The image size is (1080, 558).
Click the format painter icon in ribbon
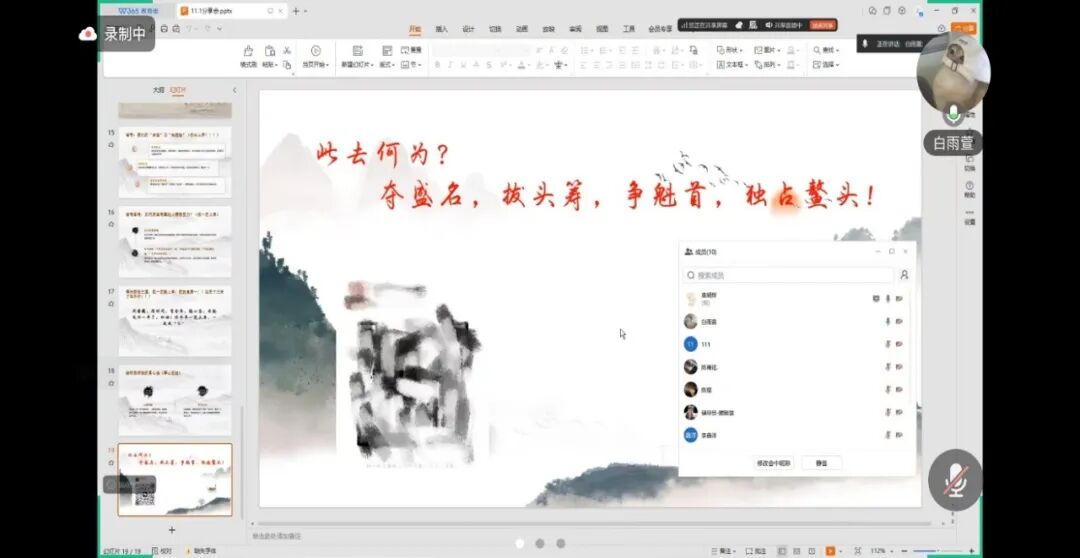248,56
